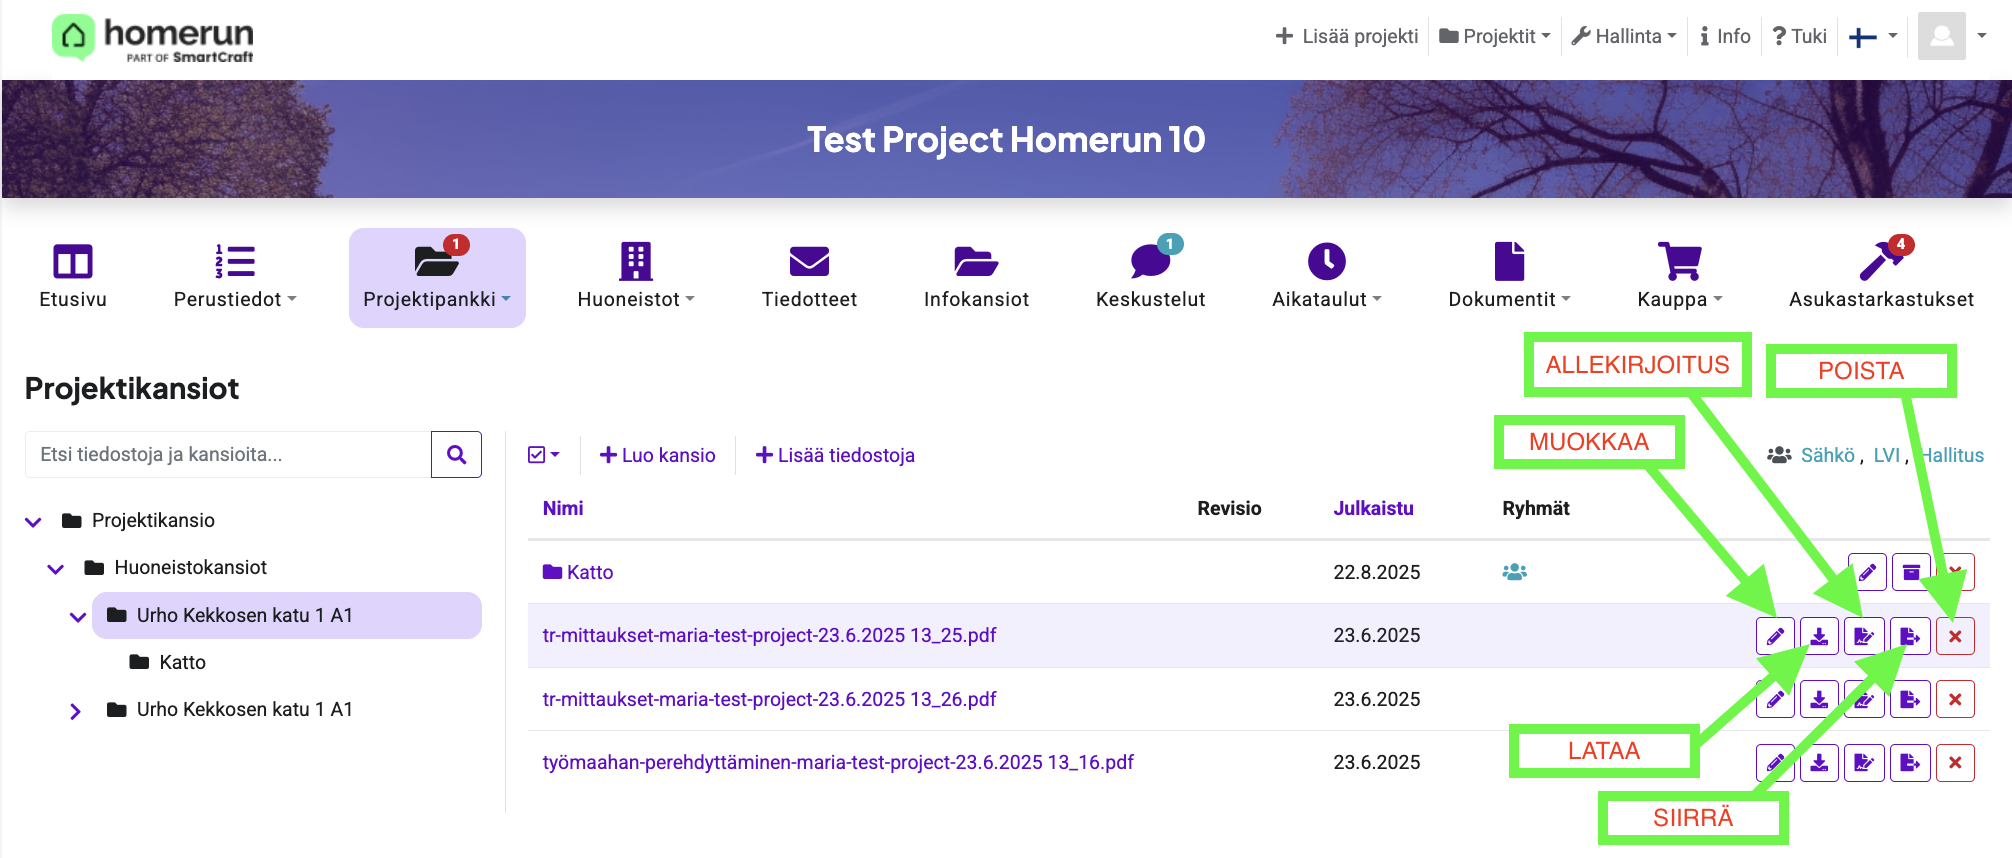Open the Keskustelut tab
Screen dimensions: 2012x858
pyautogui.click(x=1150, y=276)
